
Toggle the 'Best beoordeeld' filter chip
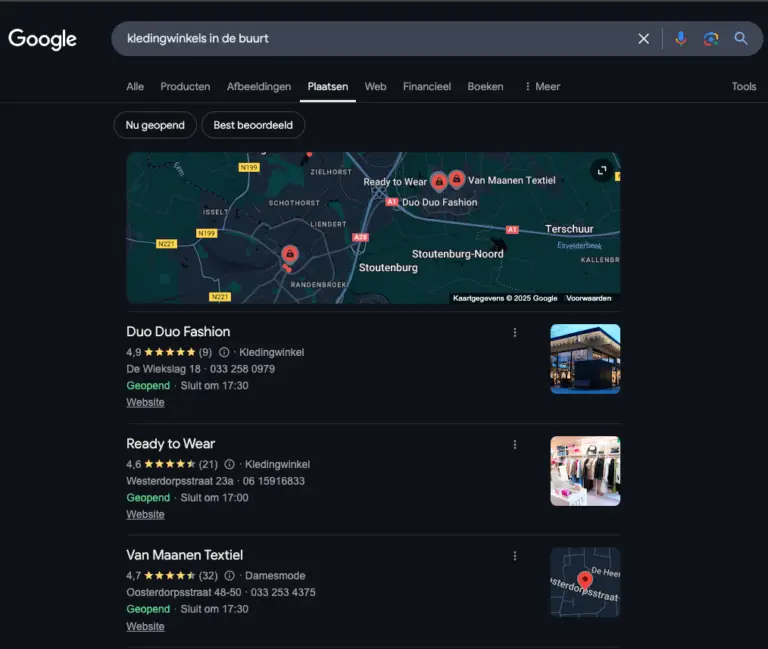pos(253,125)
